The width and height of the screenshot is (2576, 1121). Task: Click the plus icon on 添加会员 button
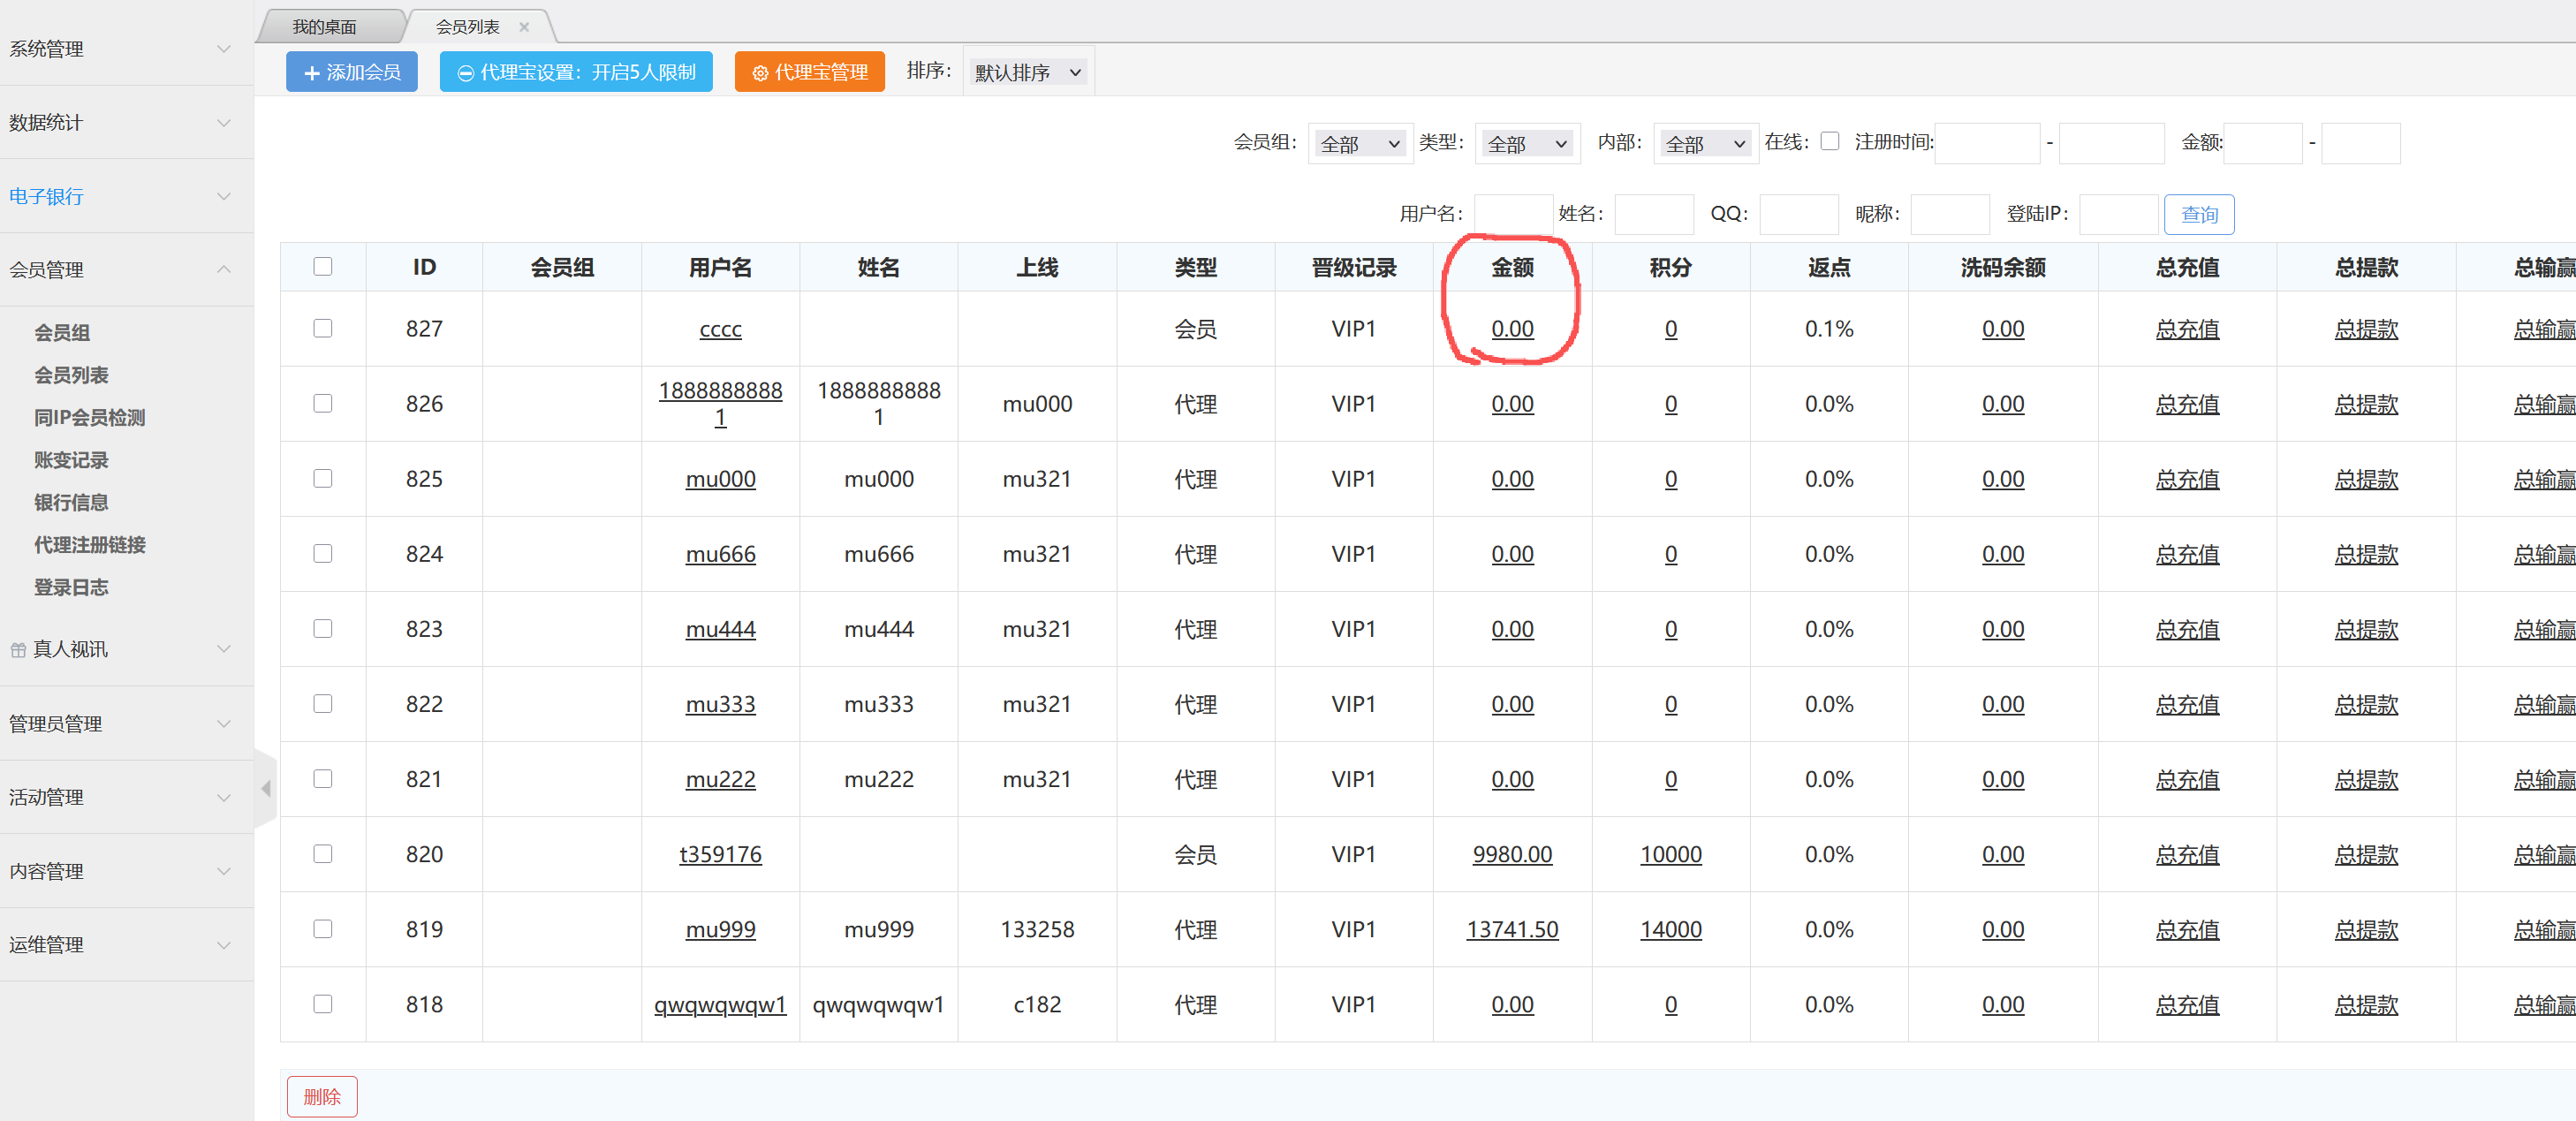312,71
